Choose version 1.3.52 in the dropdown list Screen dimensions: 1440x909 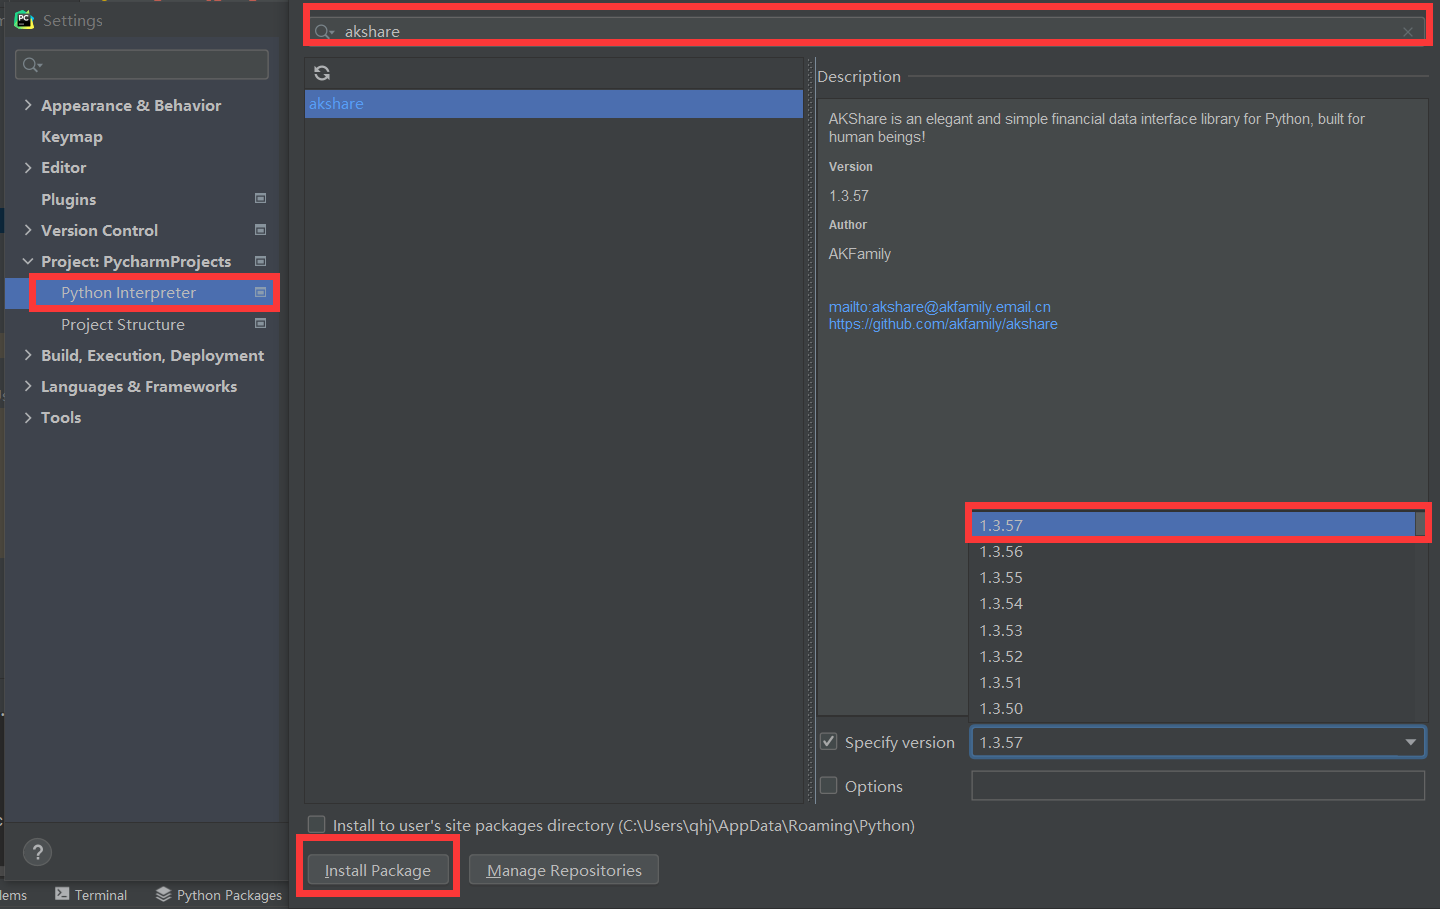click(1192, 656)
